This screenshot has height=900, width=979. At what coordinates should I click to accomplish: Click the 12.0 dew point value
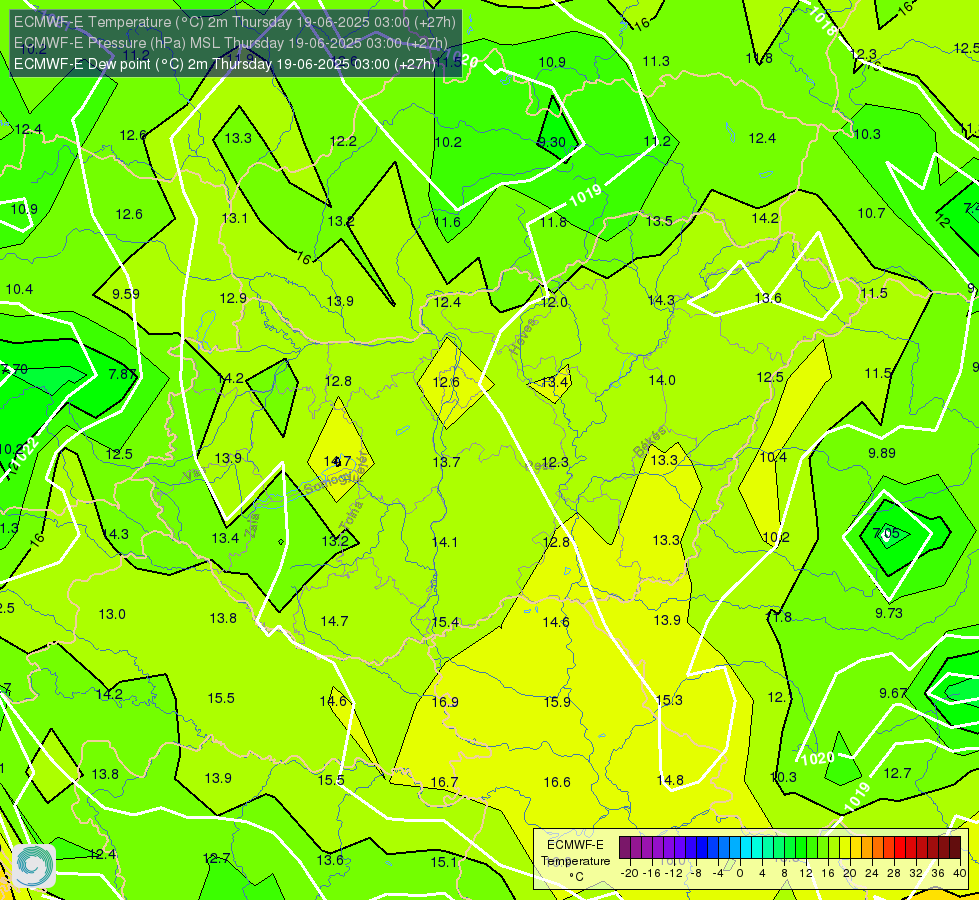tap(554, 302)
